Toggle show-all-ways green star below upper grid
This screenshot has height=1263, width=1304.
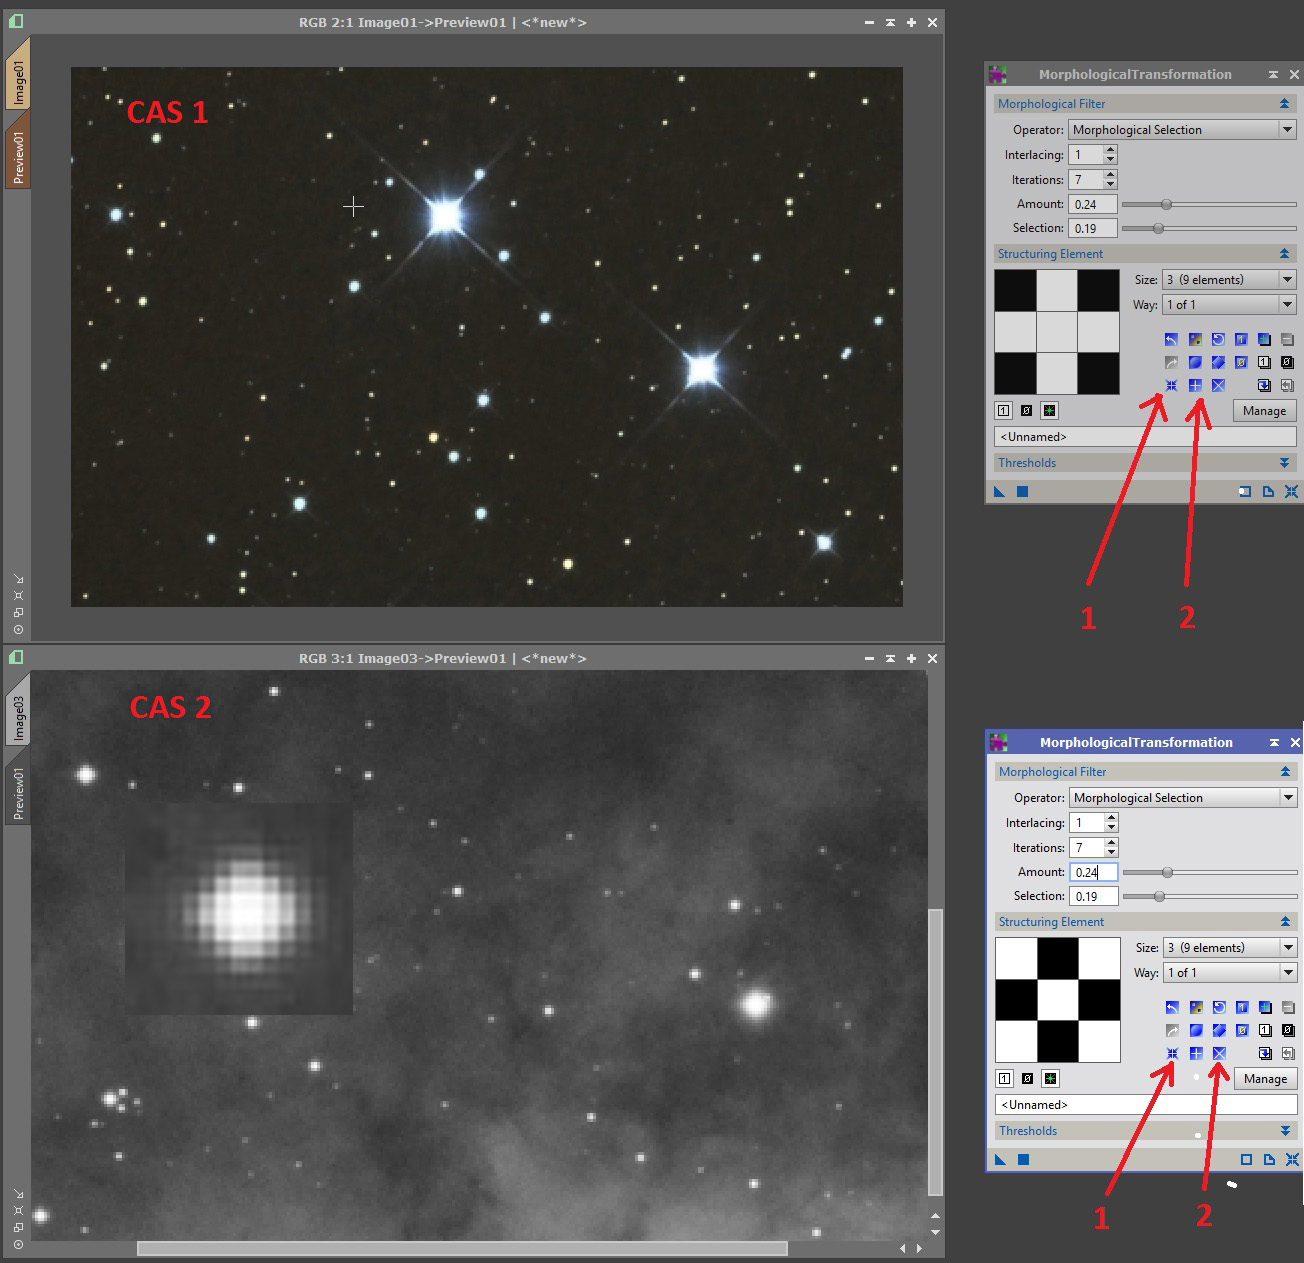click(1049, 410)
